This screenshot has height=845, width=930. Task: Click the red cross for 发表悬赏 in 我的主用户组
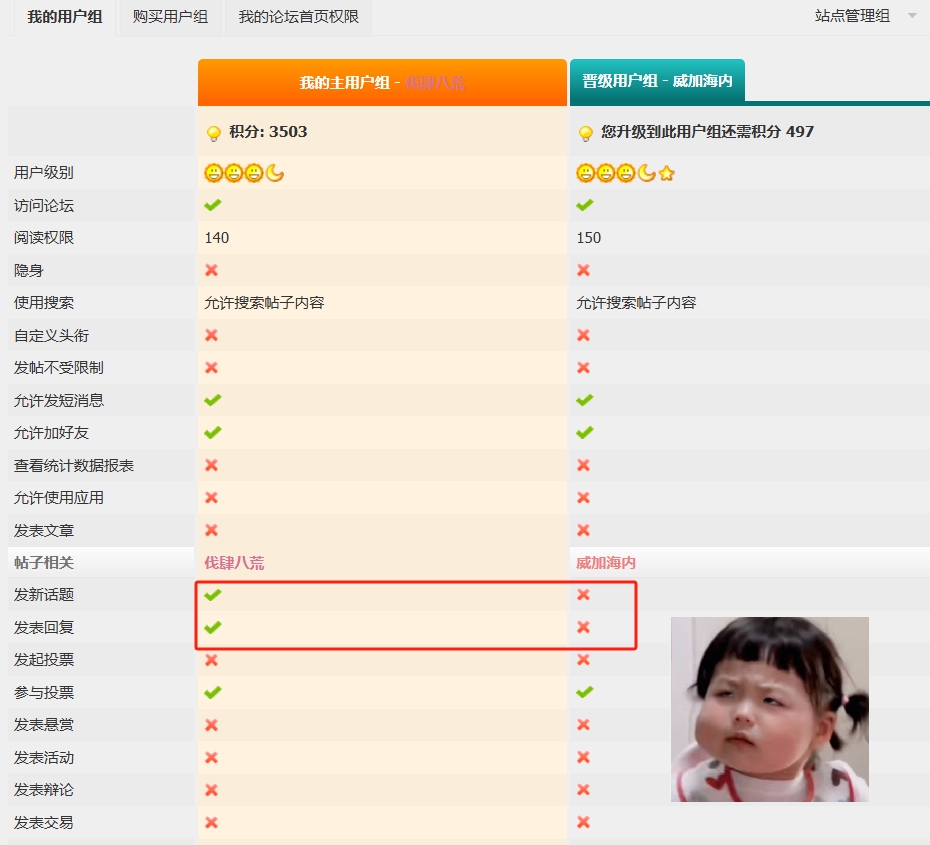click(x=211, y=725)
